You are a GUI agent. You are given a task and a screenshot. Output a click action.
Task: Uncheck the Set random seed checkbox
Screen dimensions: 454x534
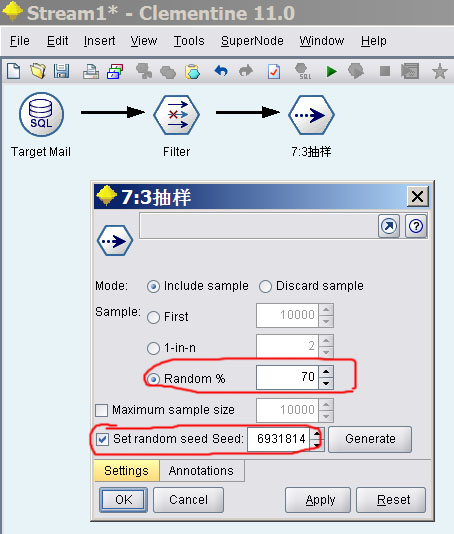(x=103, y=439)
